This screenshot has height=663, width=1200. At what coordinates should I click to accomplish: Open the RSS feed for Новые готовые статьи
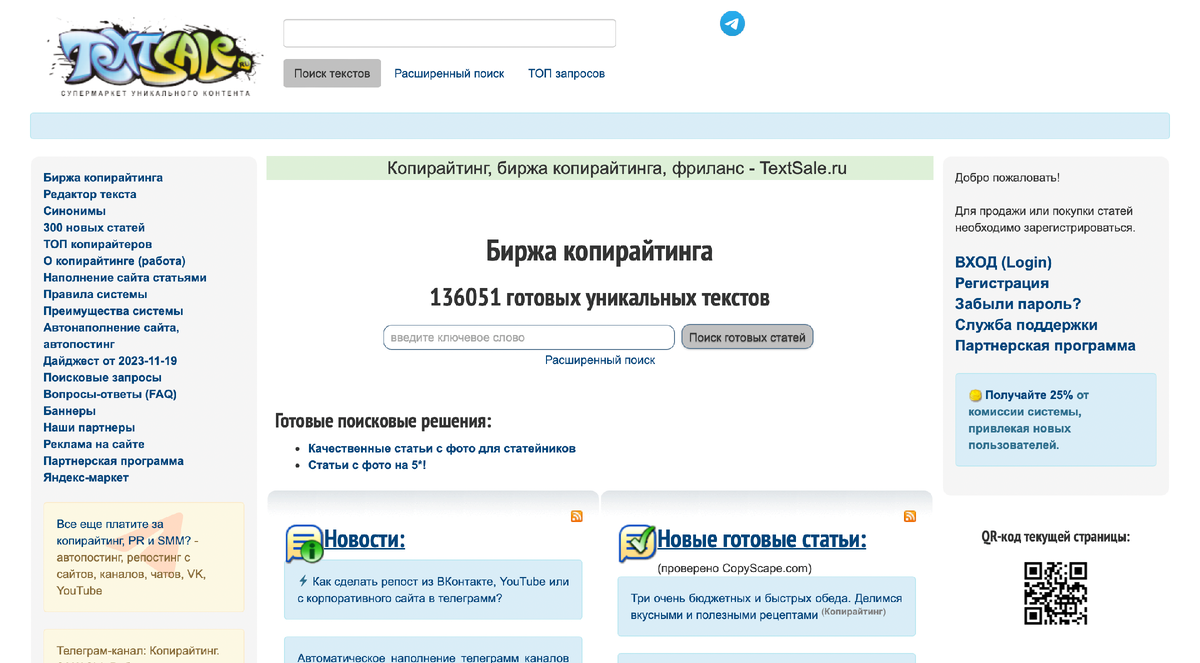[x=910, y=516]
